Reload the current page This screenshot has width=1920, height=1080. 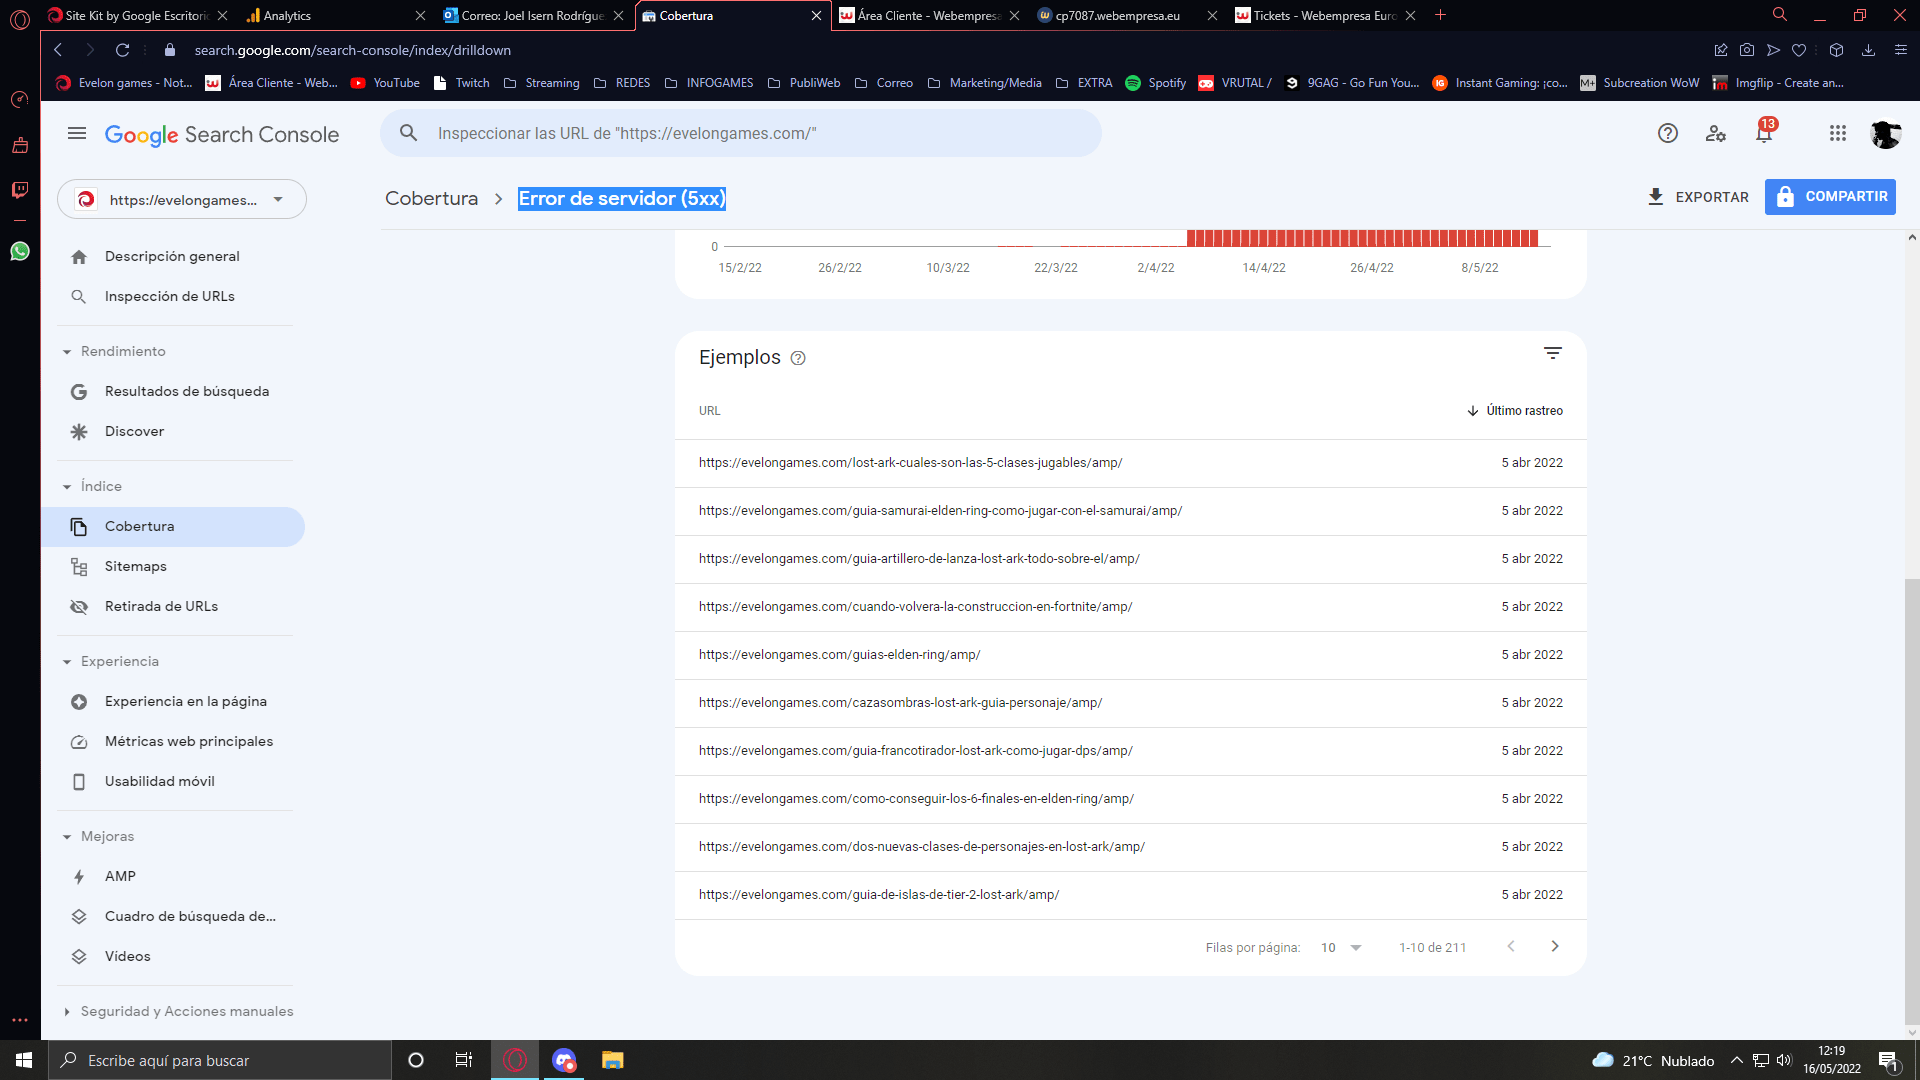point(122,50)
